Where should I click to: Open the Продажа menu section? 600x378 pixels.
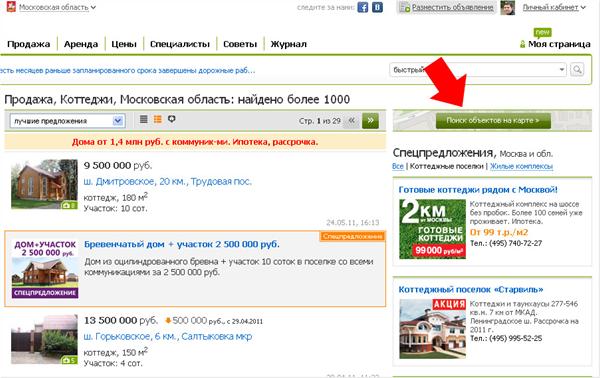[29, 44]
